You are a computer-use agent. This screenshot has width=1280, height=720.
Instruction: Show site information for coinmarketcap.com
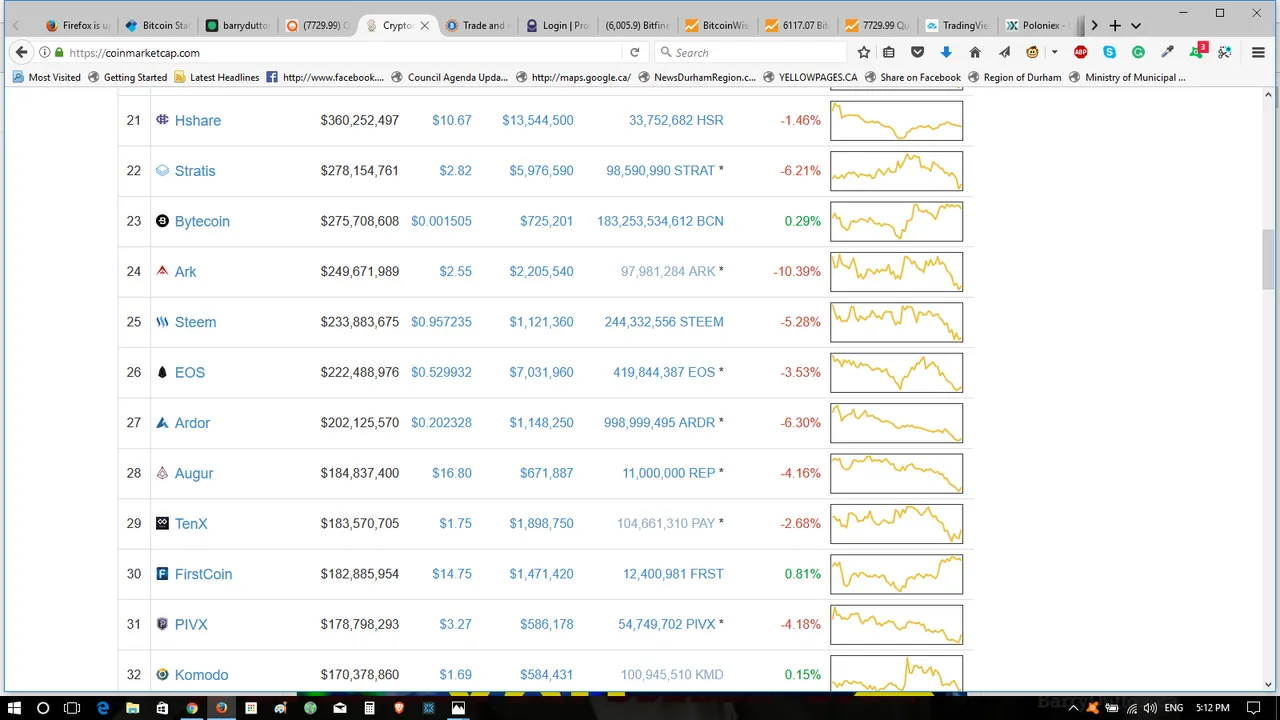[45, 52]
